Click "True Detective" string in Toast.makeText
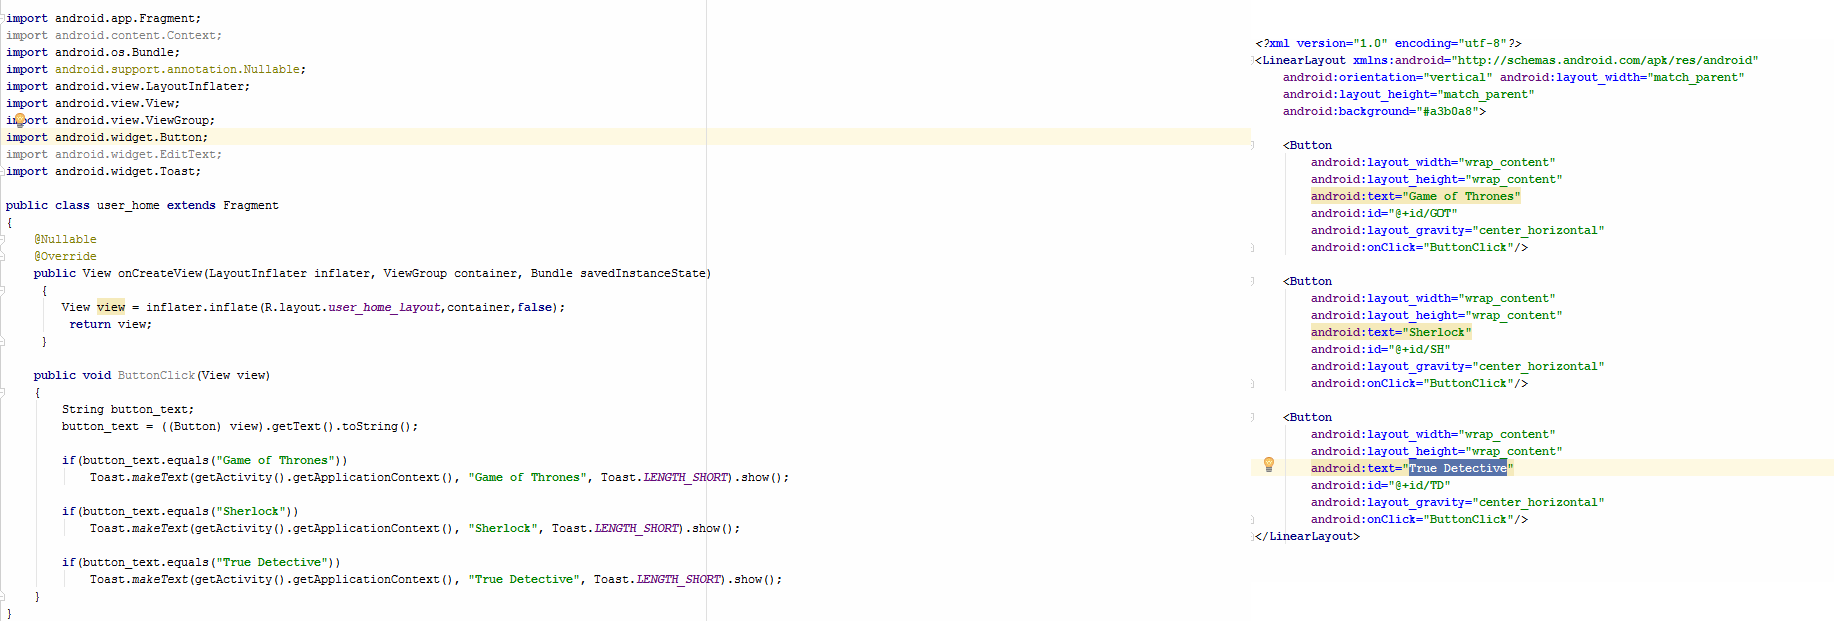Viewport: 1834px width, 621px height. 524,579
